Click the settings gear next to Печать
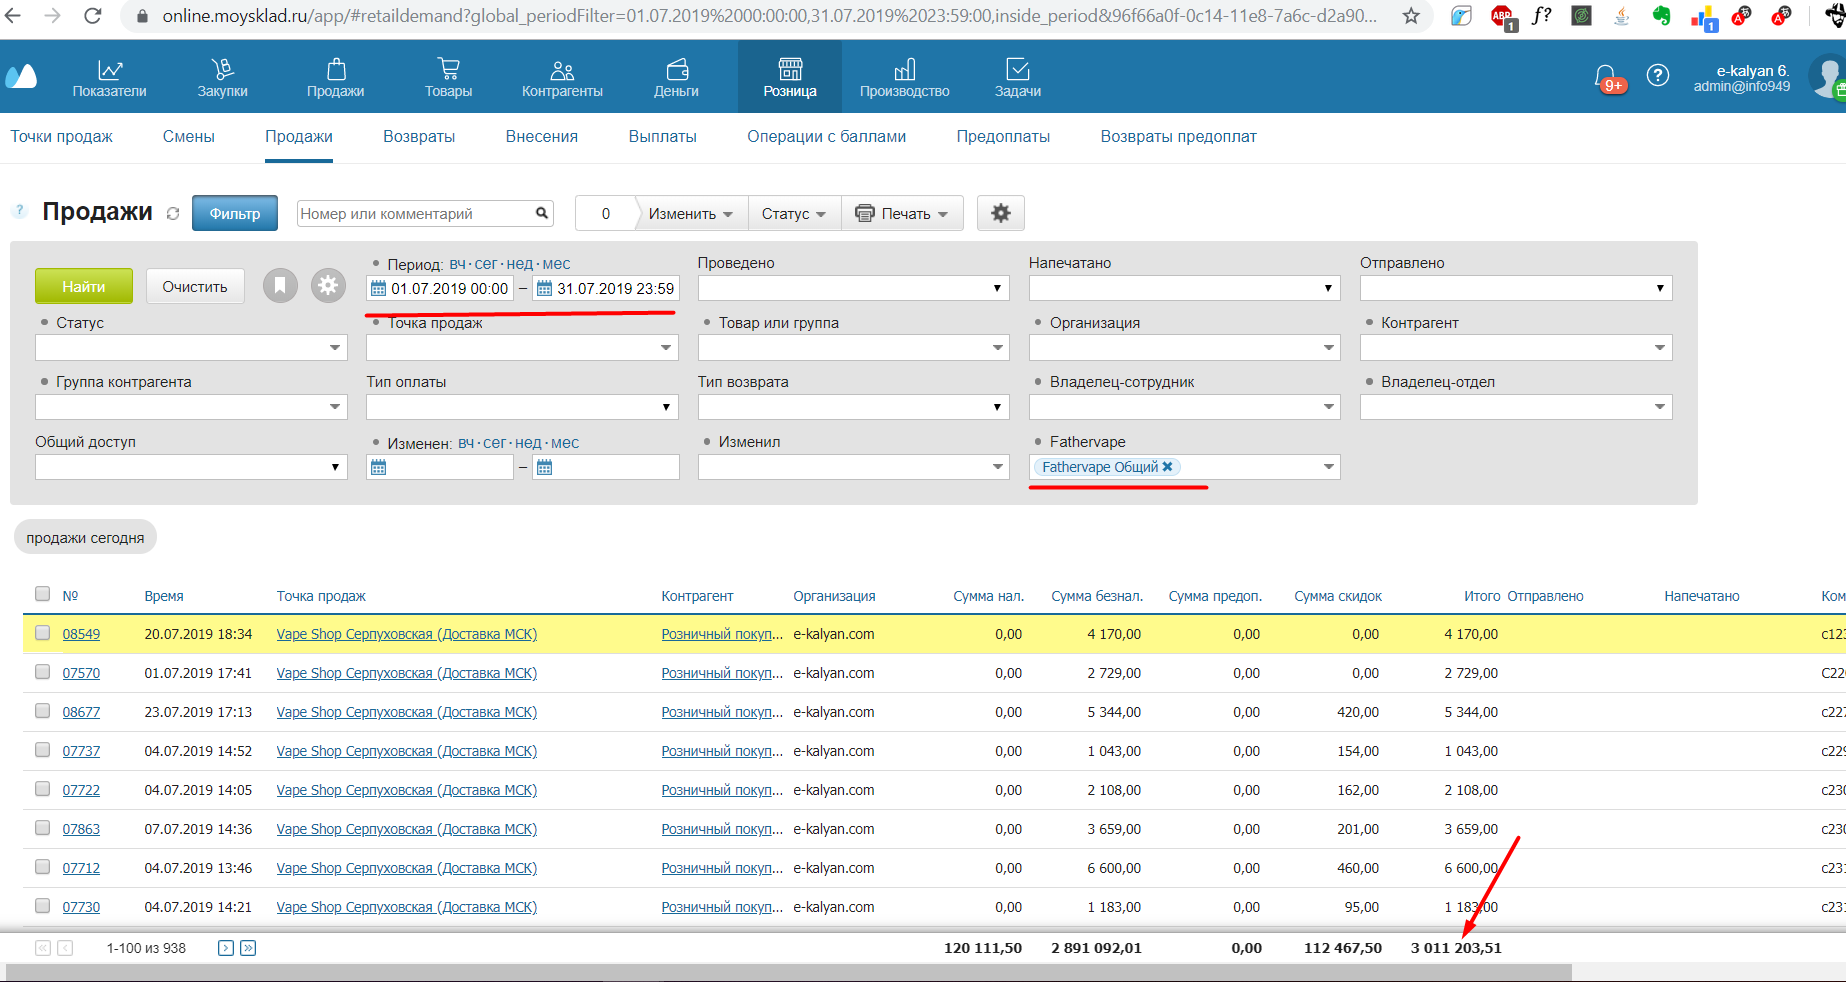 click(1000, 213)
